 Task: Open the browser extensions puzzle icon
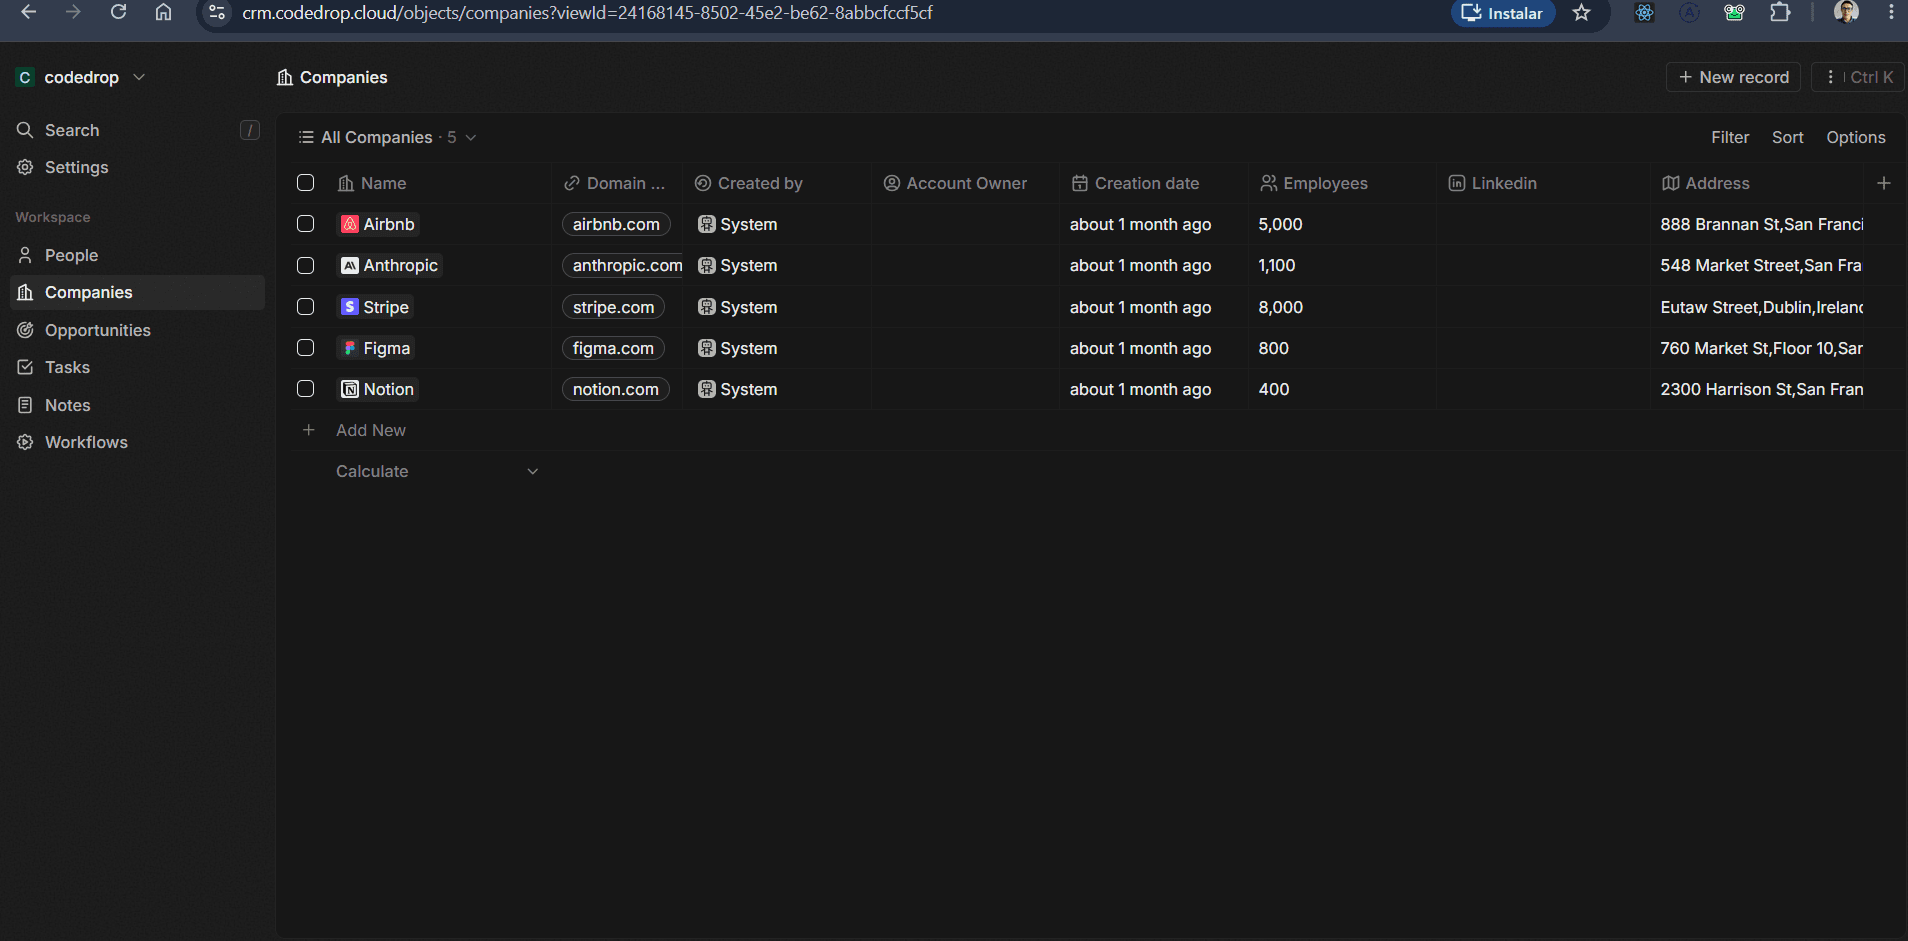(1780, 13)
